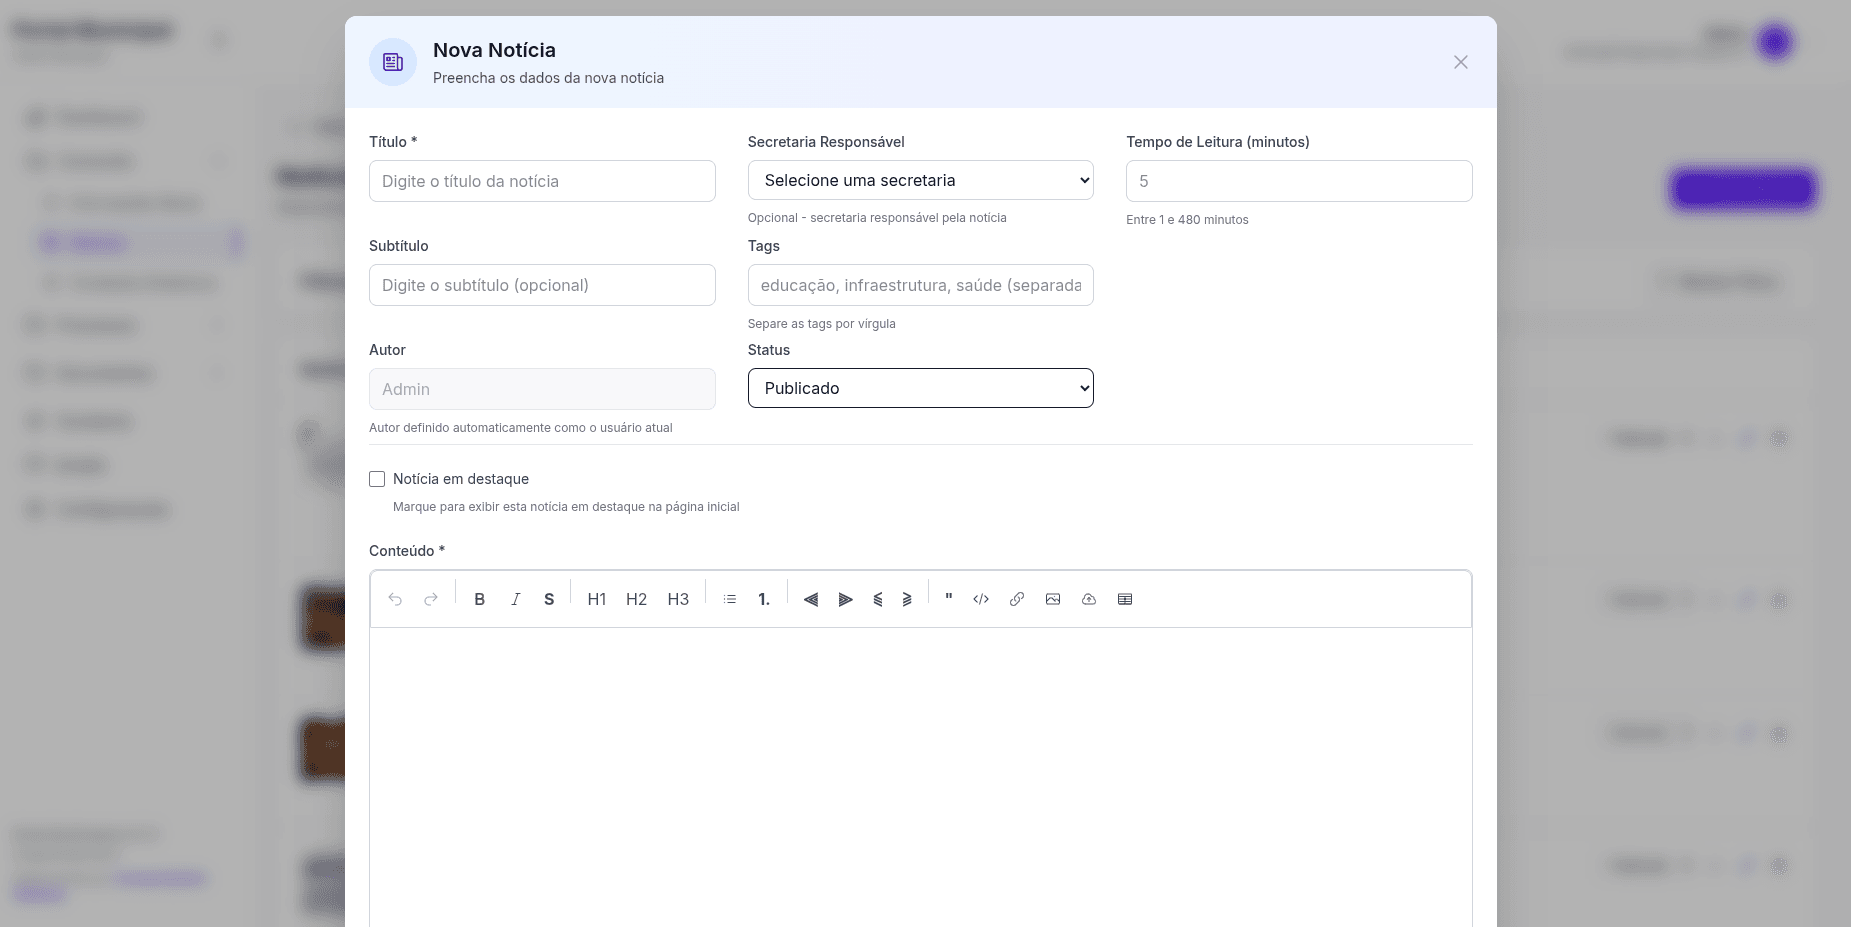The image size is (1851, 927).
Task: Upload a file via the cloud icon
Action: pos(1089,599)
